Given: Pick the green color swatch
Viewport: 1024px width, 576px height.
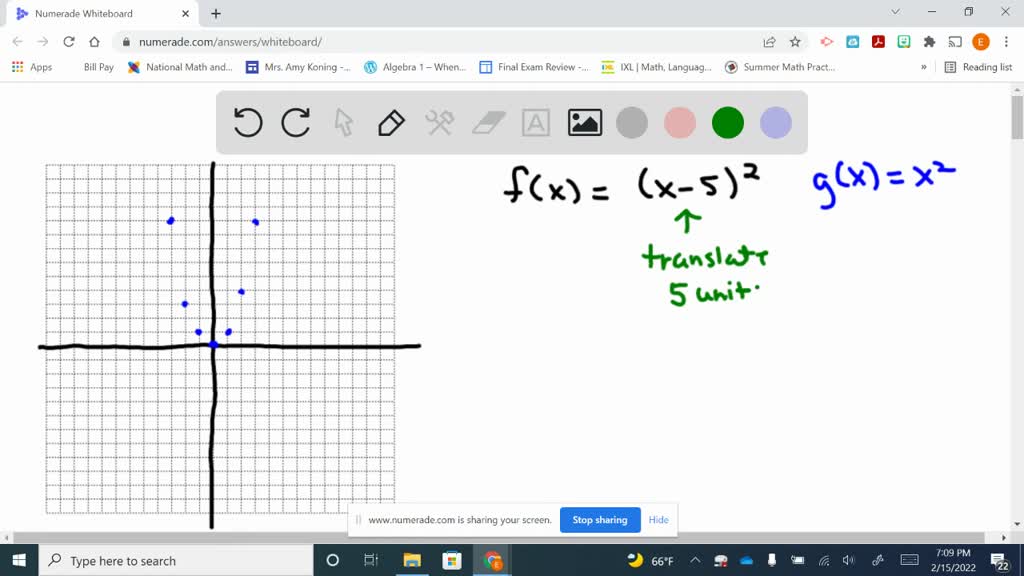Looking at the screenshot, I should 727,122.
